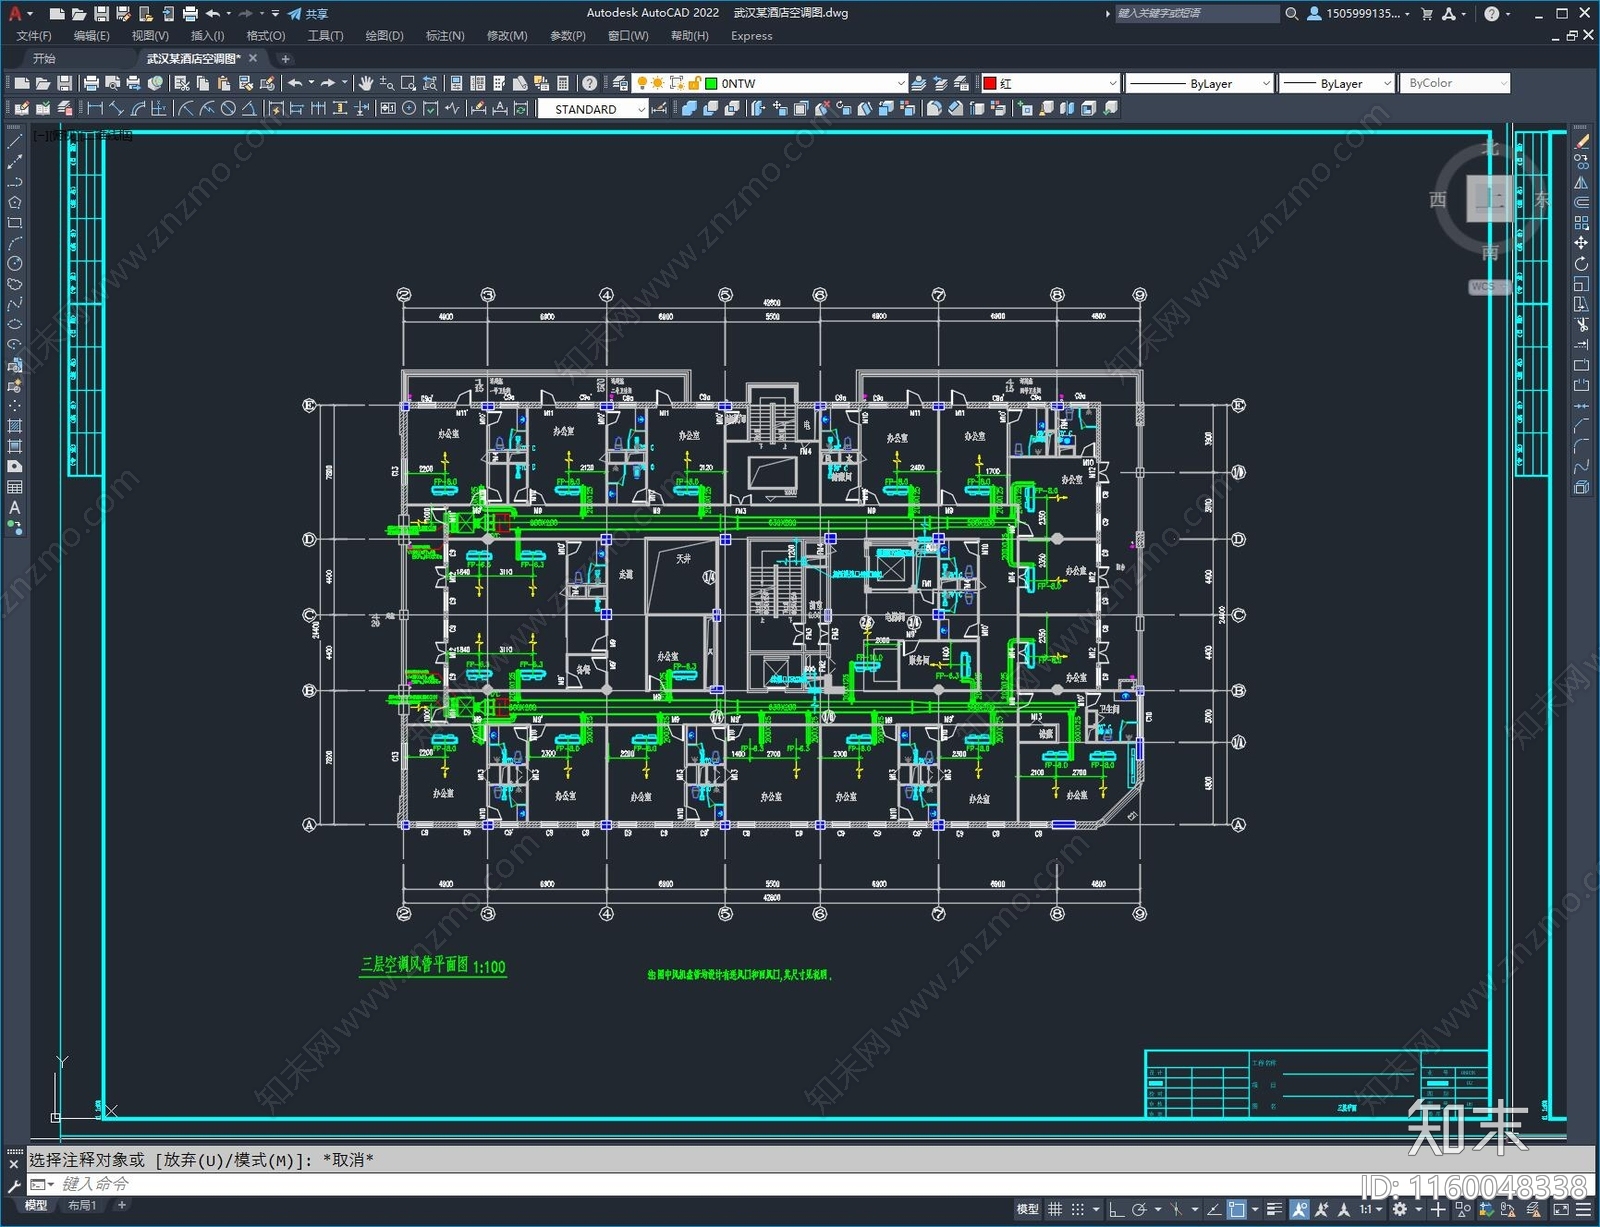Select the Circle tool in draw toolbar
1600x1227 pixels.
click(14, 264)
